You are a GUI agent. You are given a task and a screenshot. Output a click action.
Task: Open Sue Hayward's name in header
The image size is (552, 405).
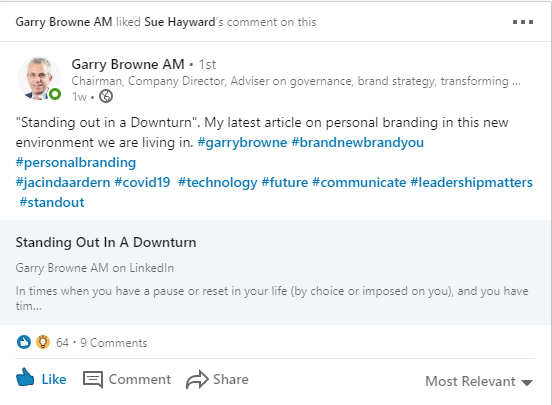180,22
